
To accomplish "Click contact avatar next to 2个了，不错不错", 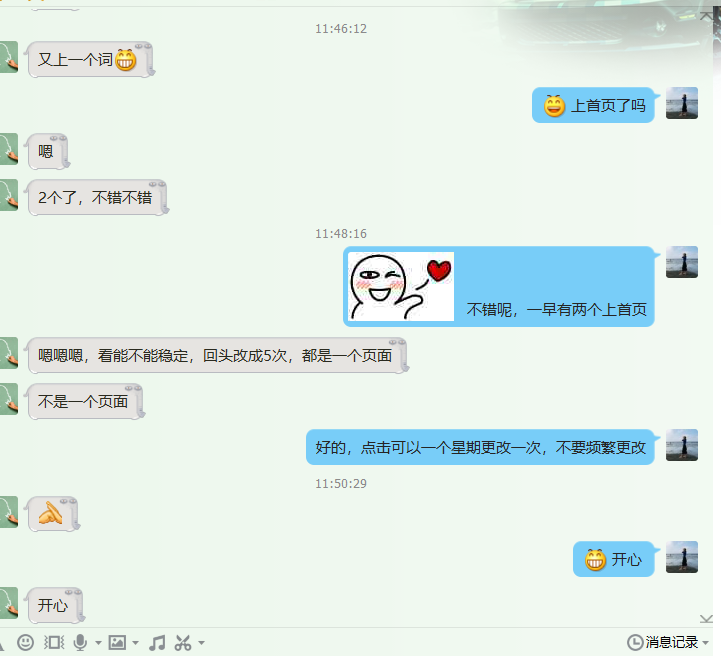I will coord(8,195).
